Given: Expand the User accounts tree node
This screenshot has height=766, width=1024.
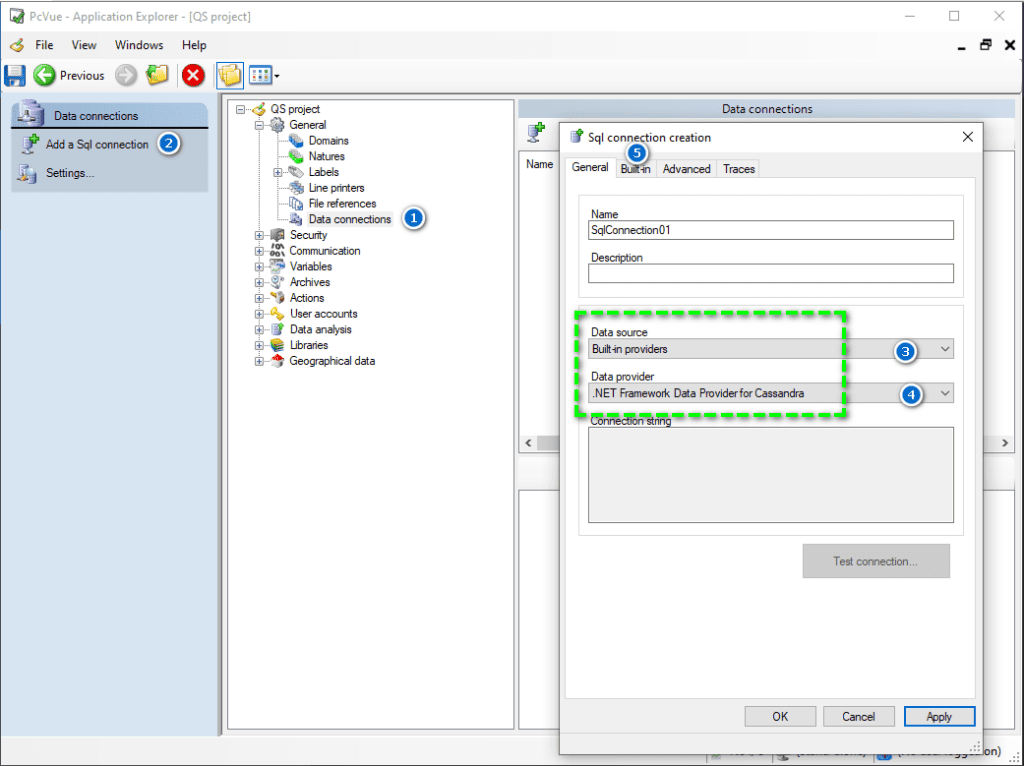Looking at the screenshot, I should tap(259, 314).
